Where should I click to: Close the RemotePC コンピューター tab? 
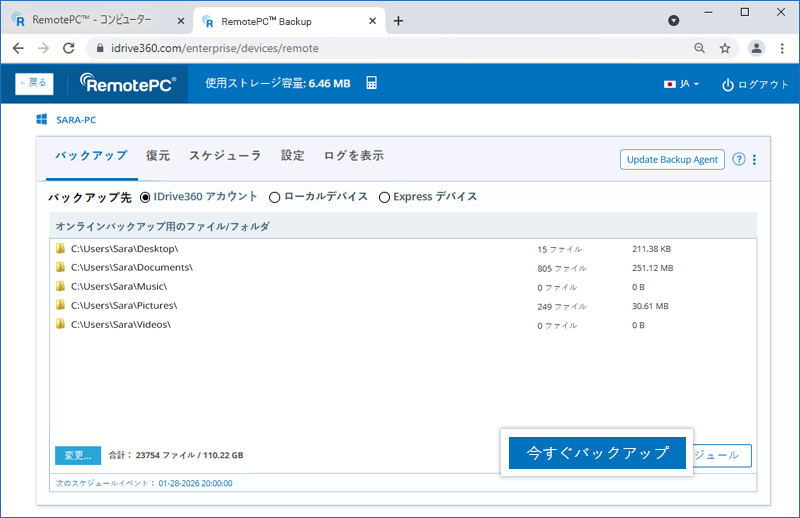(181, 21)
